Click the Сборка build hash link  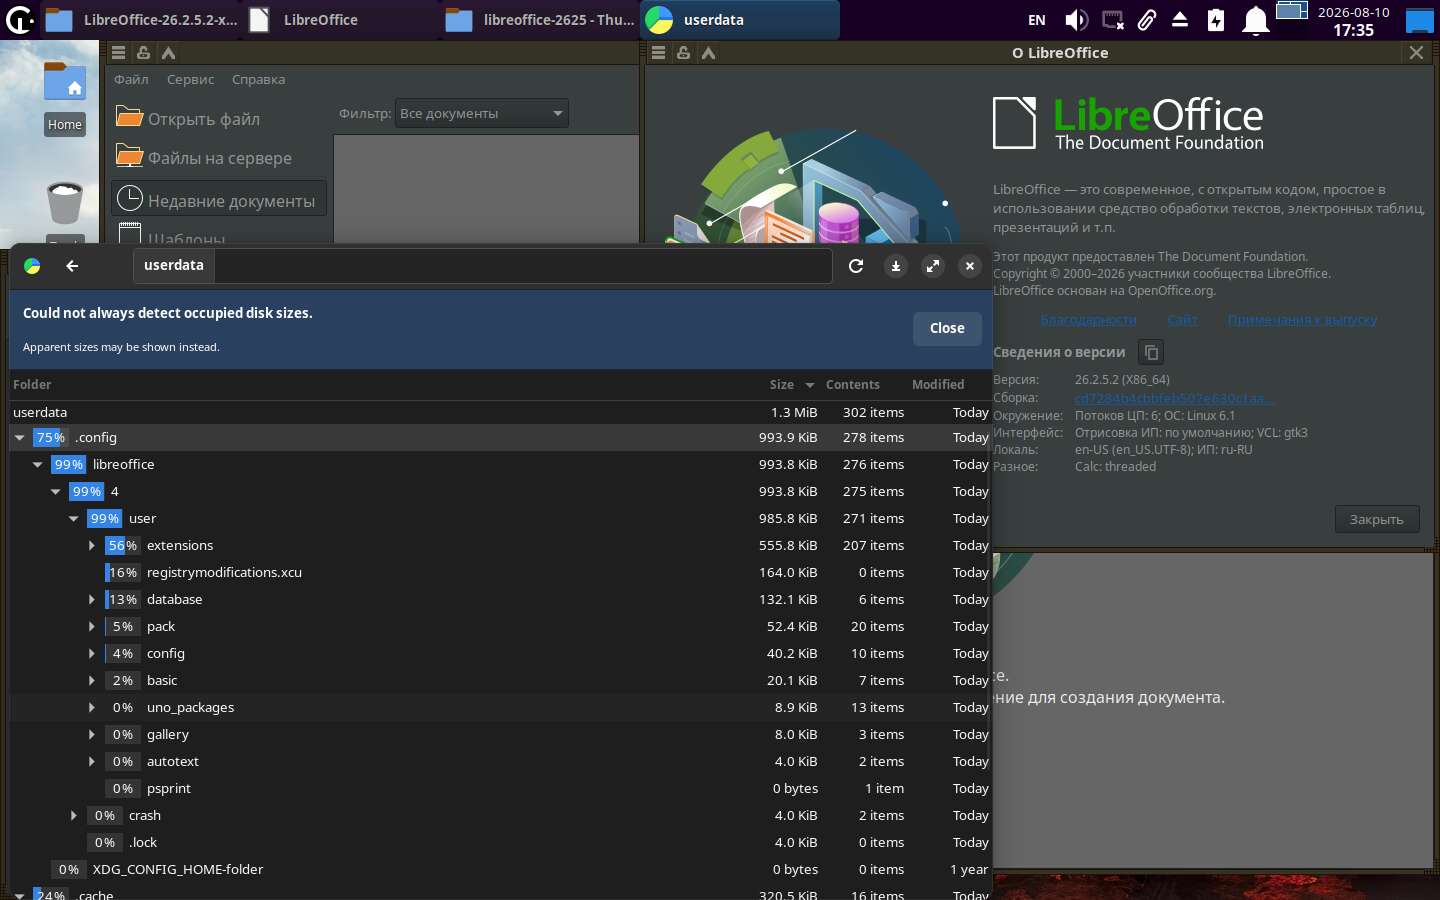[1175, 398]
